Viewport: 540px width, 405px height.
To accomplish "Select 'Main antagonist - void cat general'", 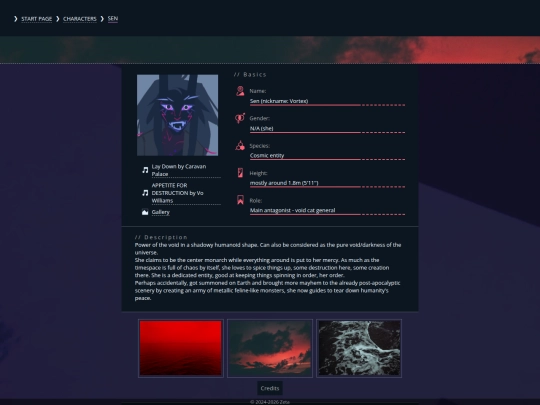I will point(292,210).
